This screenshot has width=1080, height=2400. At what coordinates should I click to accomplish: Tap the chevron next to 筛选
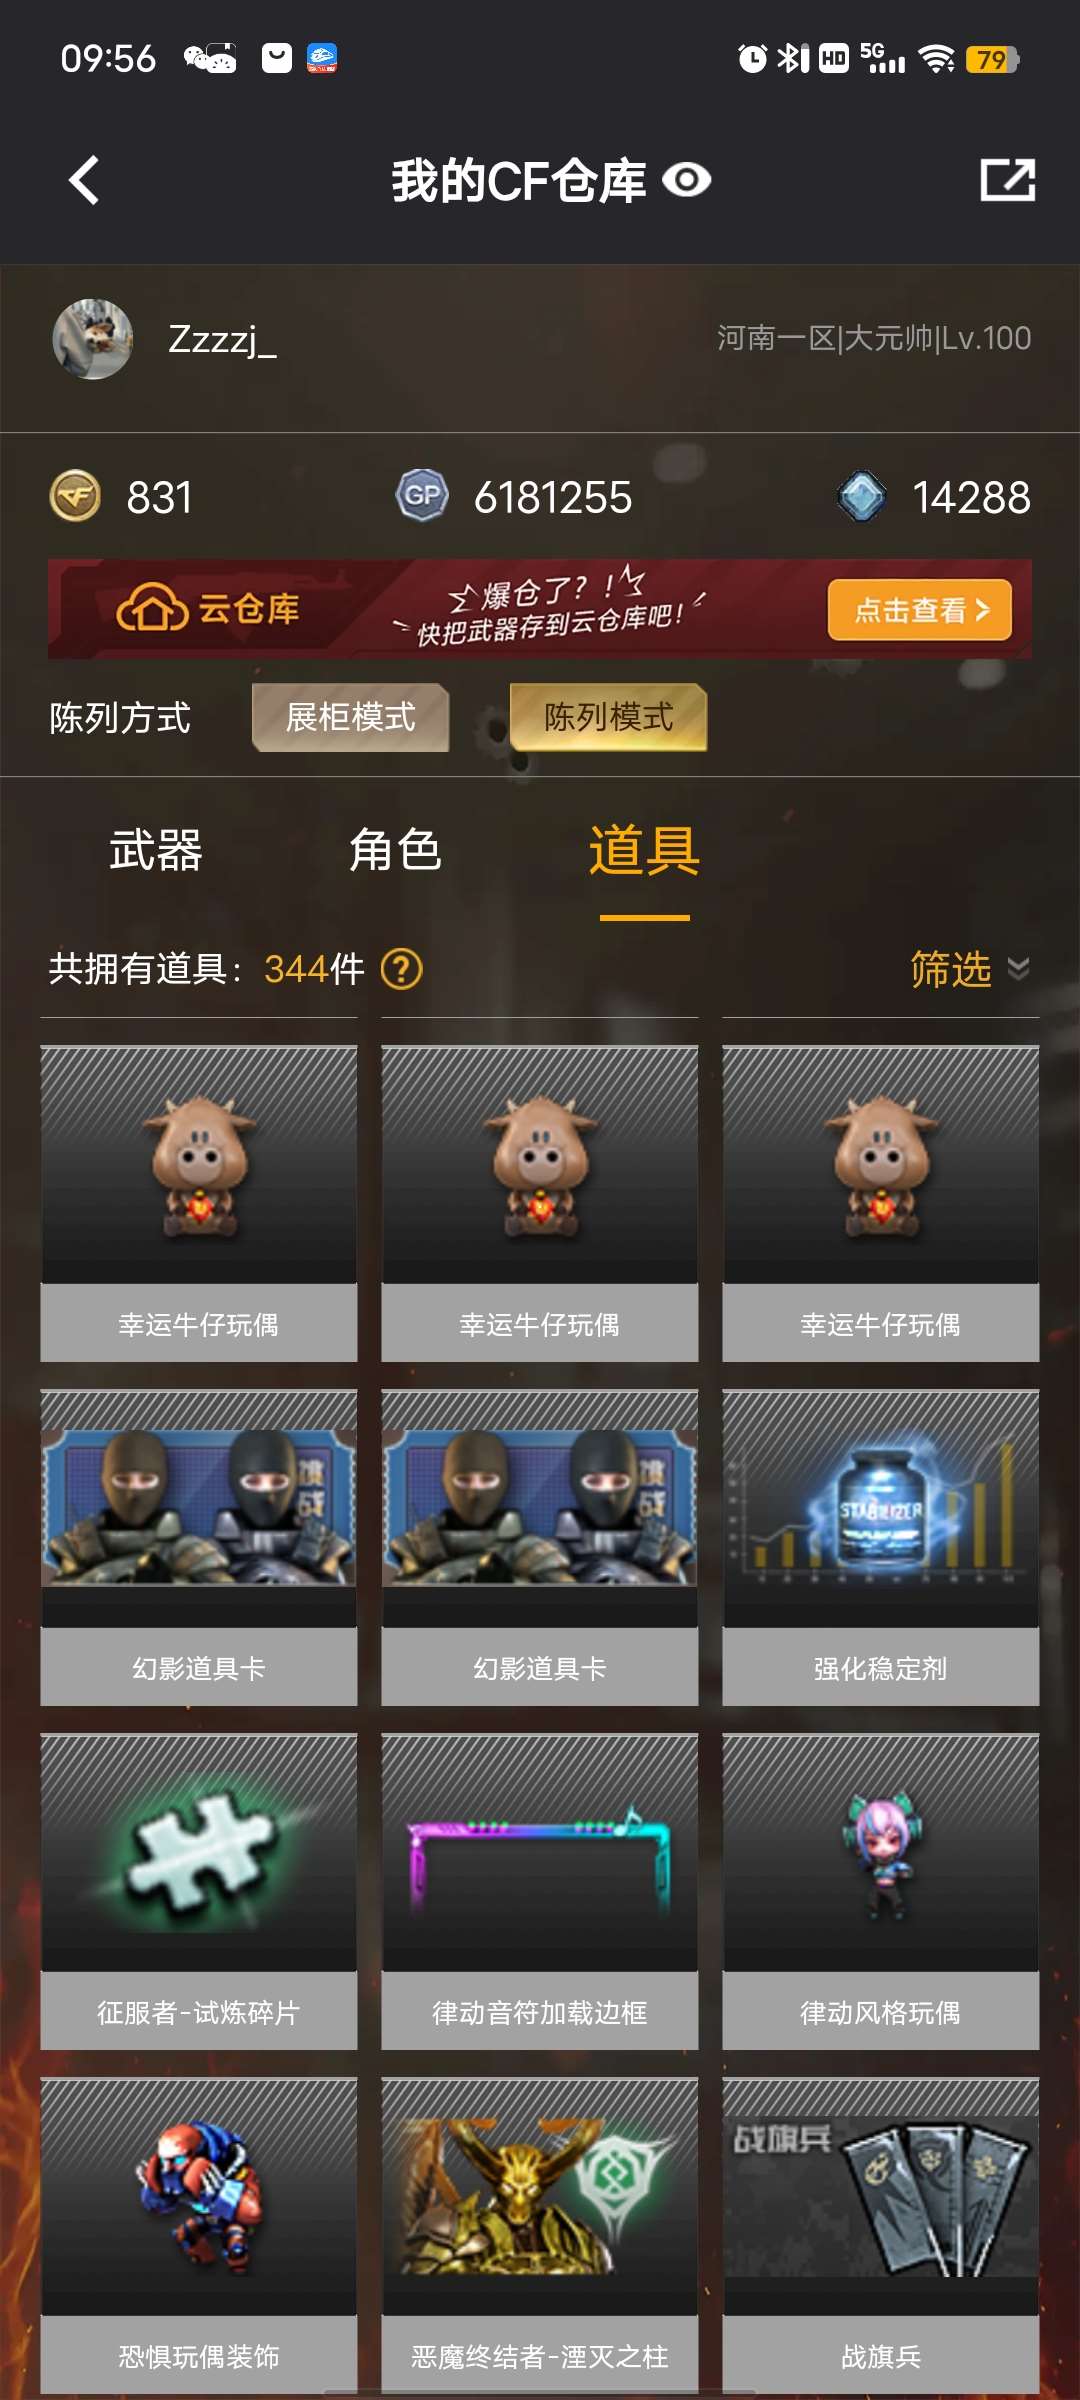[x=1018, y=969]
